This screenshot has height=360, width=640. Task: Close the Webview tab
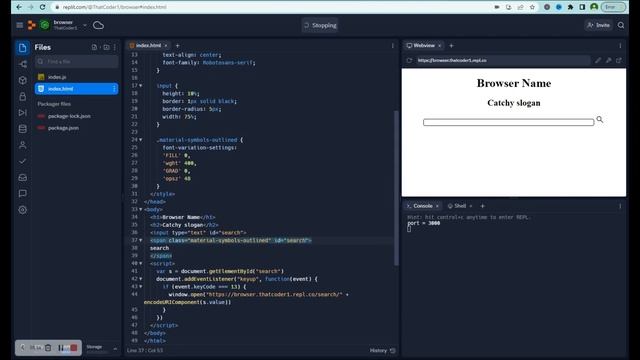point(440,46)
